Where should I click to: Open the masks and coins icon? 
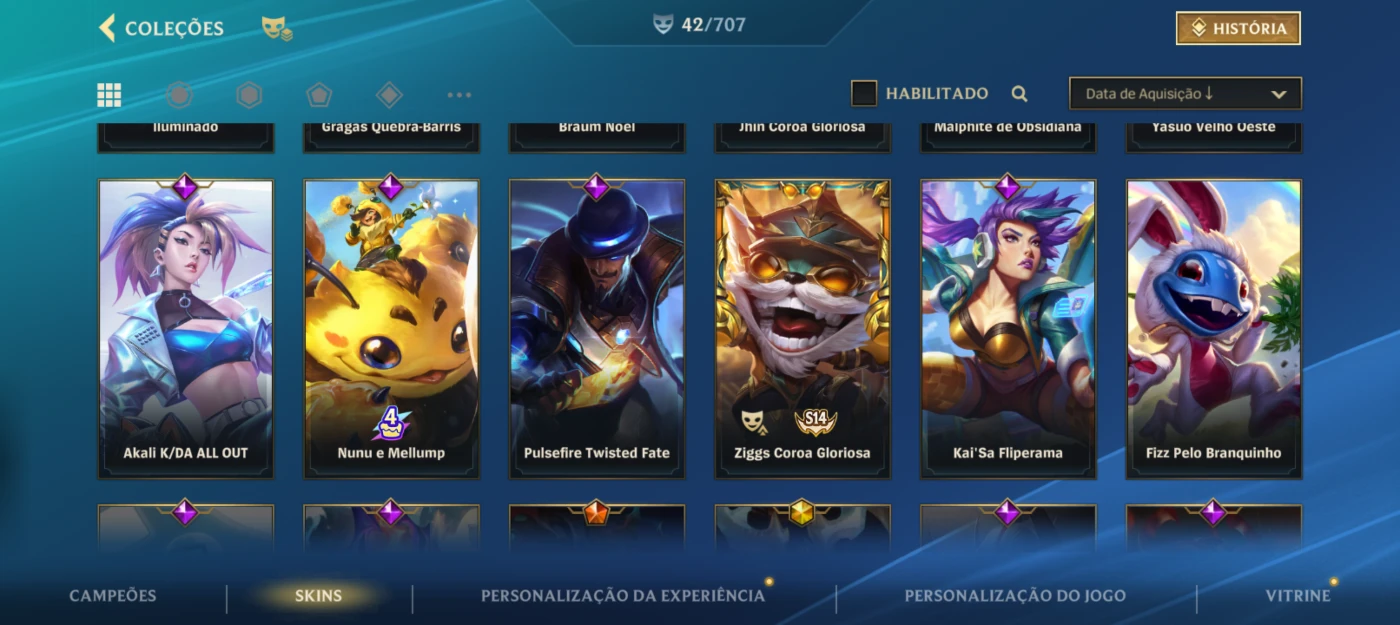click(x=277, y=29)
